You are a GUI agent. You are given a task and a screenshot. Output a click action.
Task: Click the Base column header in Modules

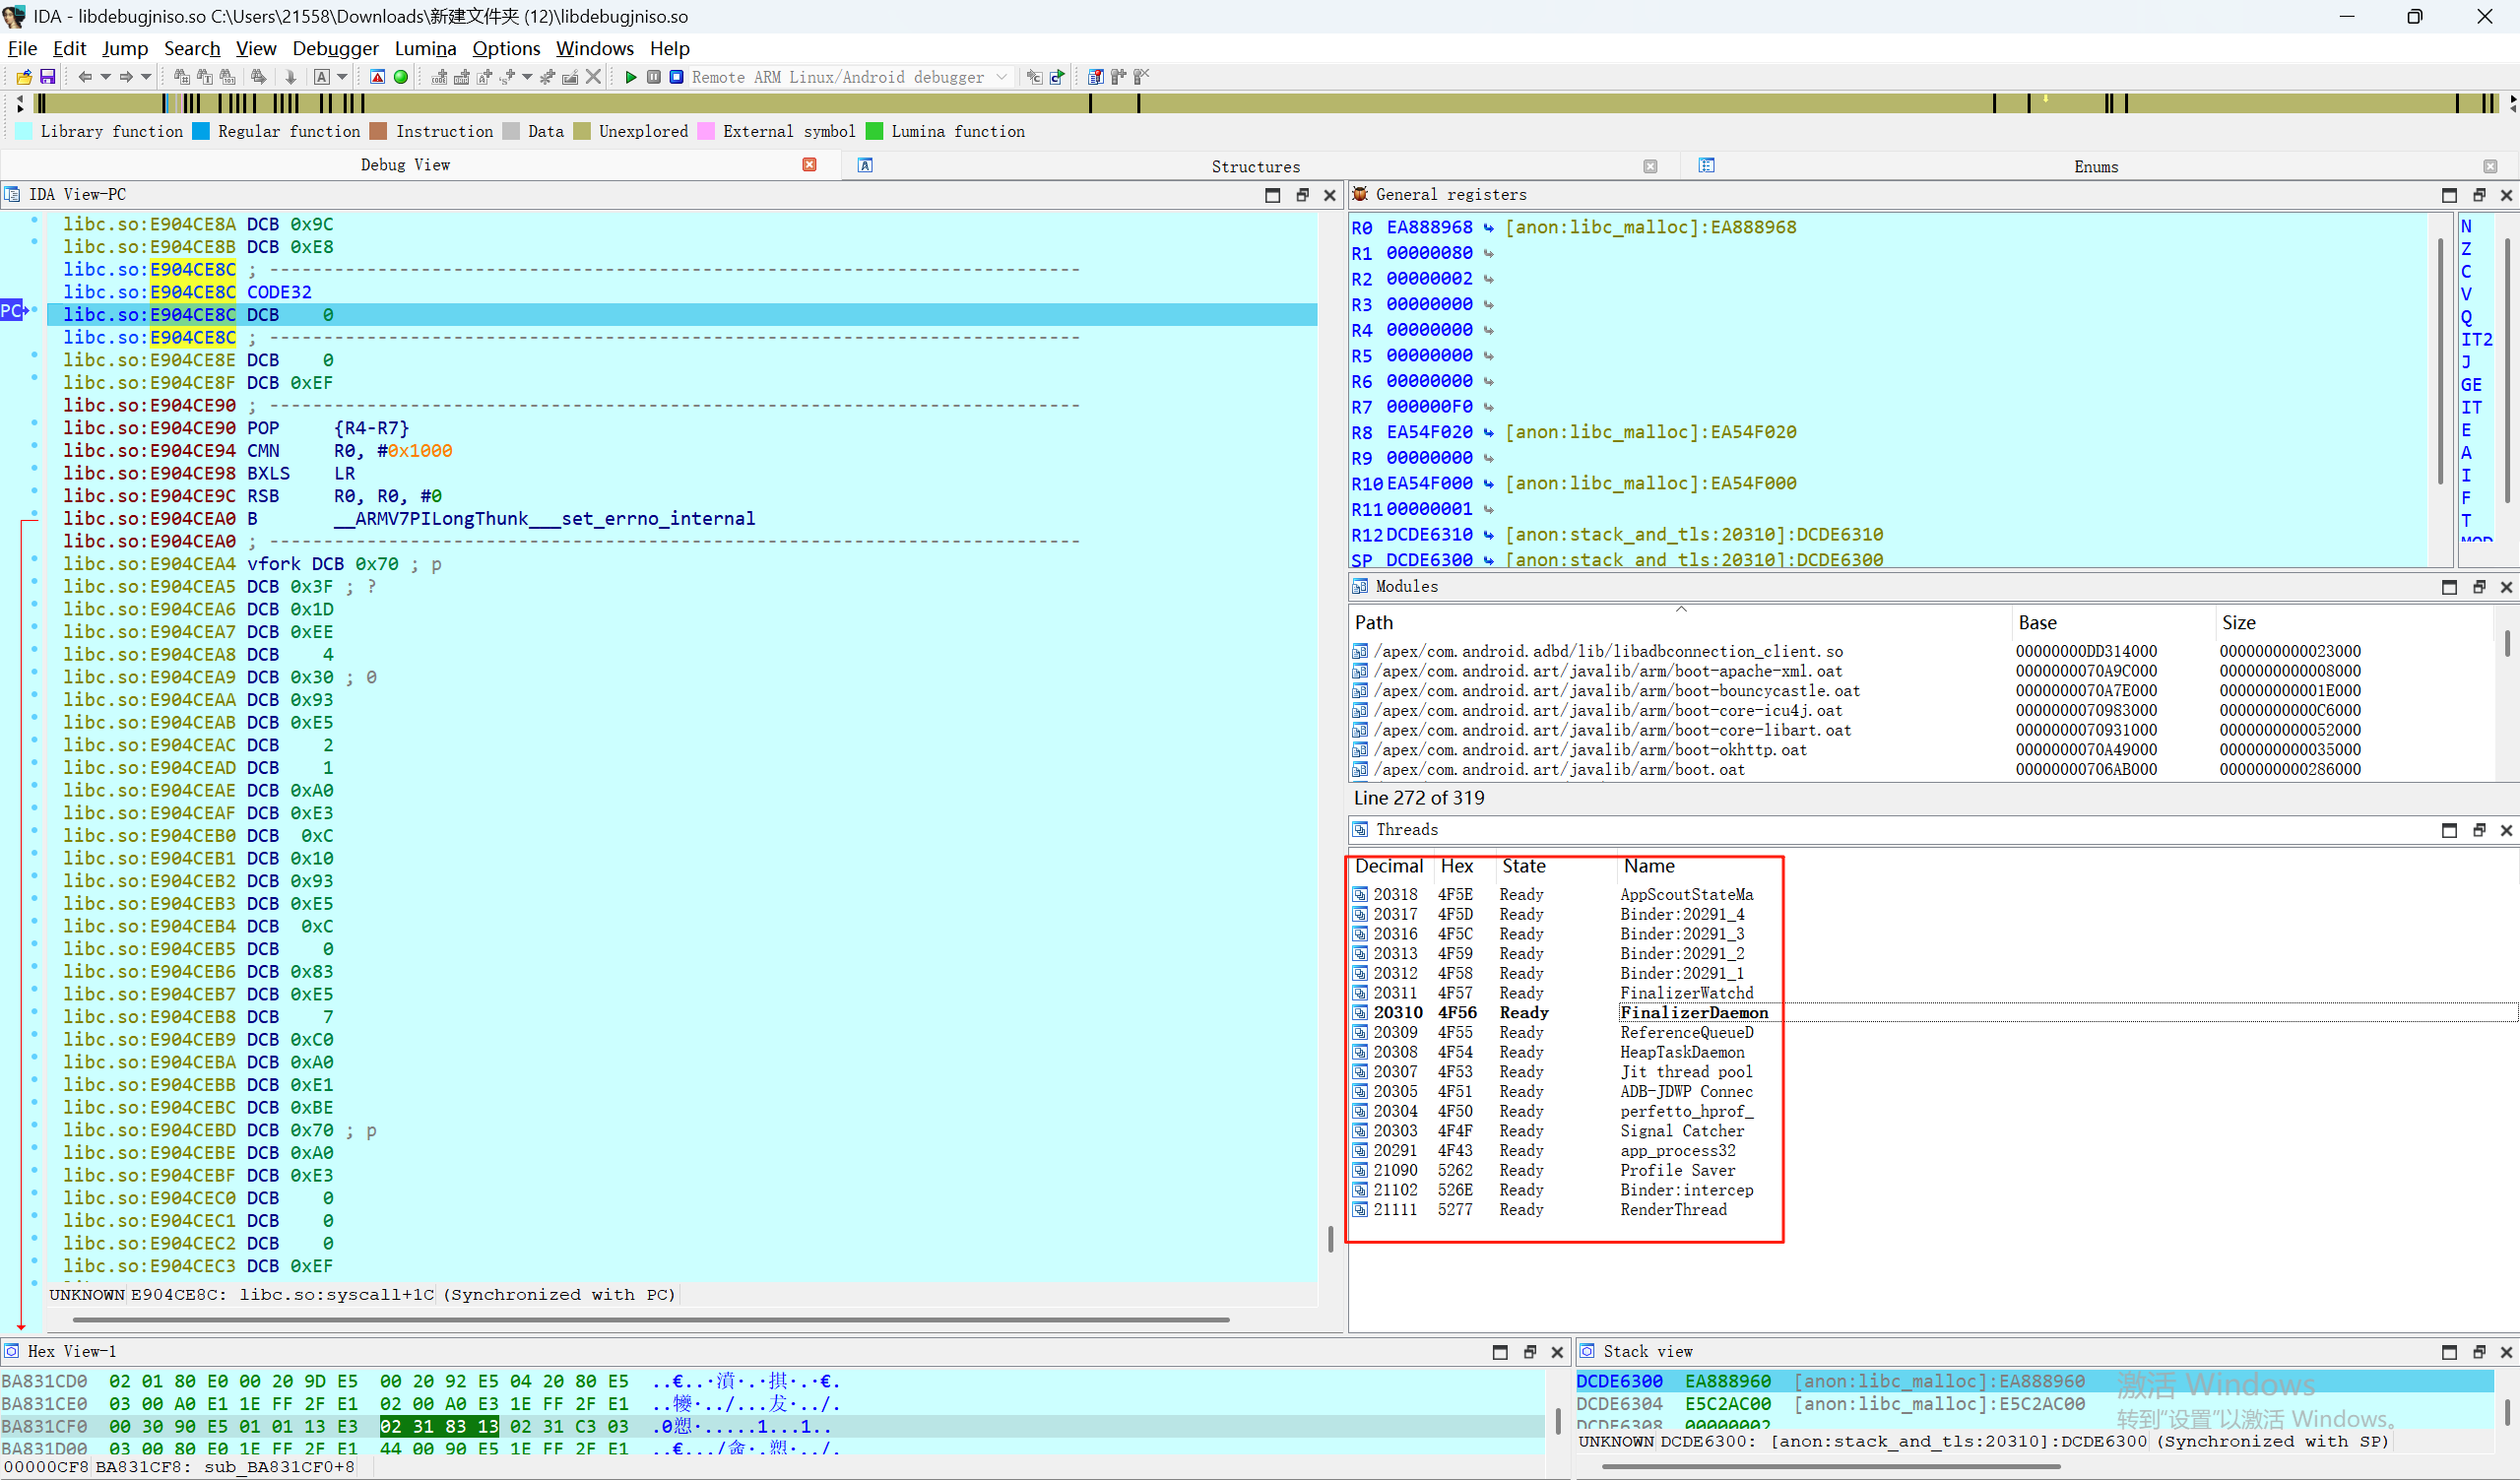(2037, 622)
